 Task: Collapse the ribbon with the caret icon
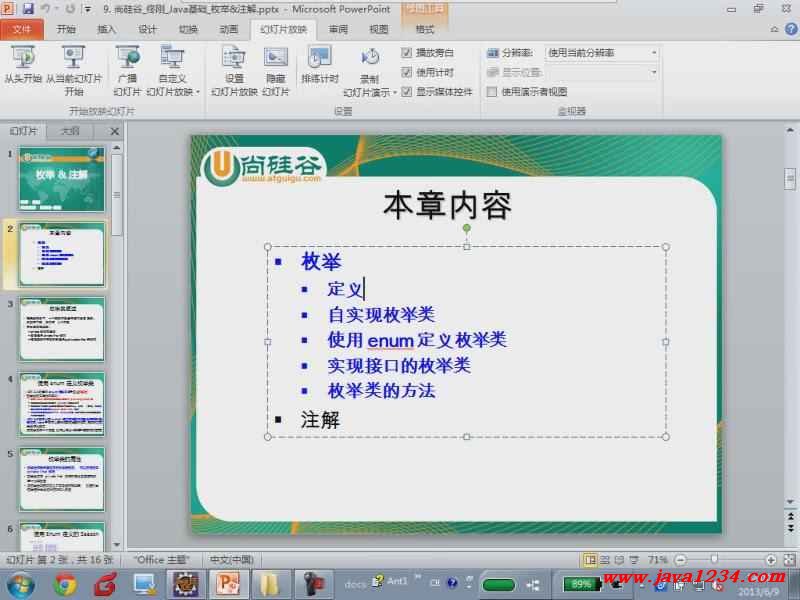774,30
